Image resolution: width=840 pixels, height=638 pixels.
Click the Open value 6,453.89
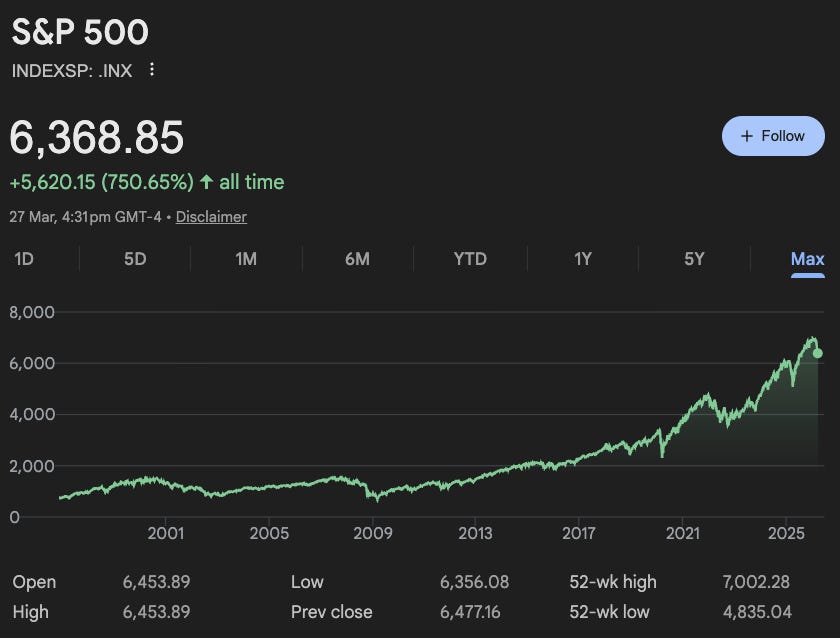tap(156, 582)
